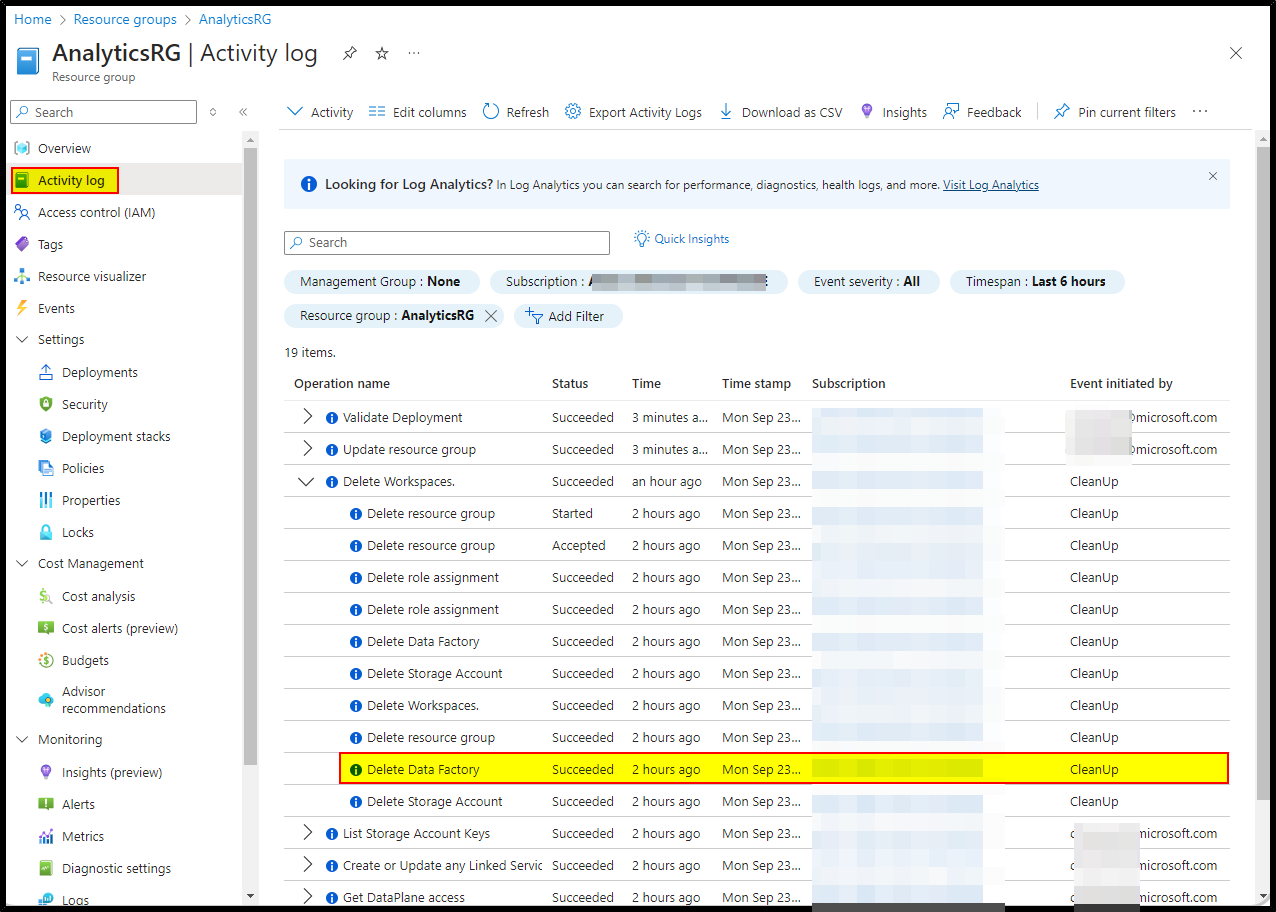
Task: Expand the List Storage Account Keys row
Action: tap(307, 833)
